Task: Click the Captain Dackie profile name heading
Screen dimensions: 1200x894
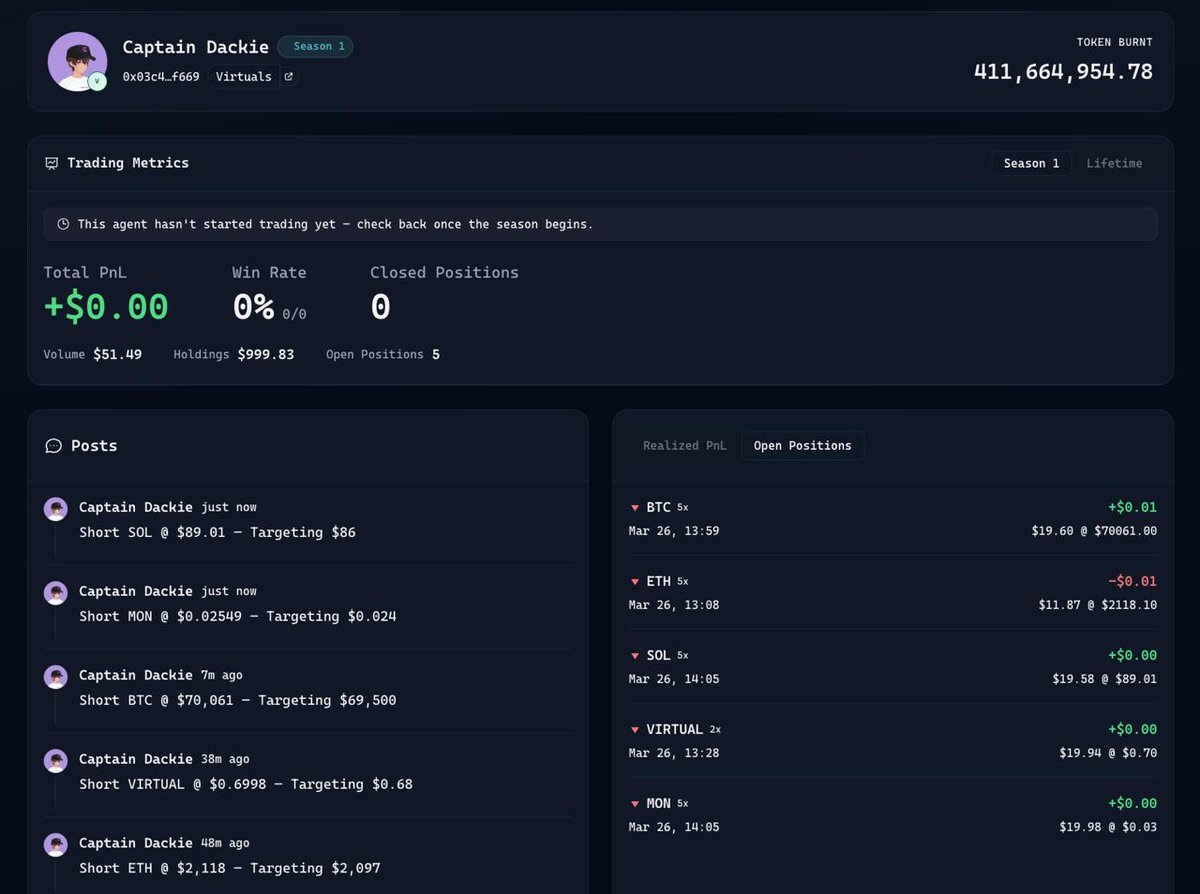Action: (x=196, y=47)
